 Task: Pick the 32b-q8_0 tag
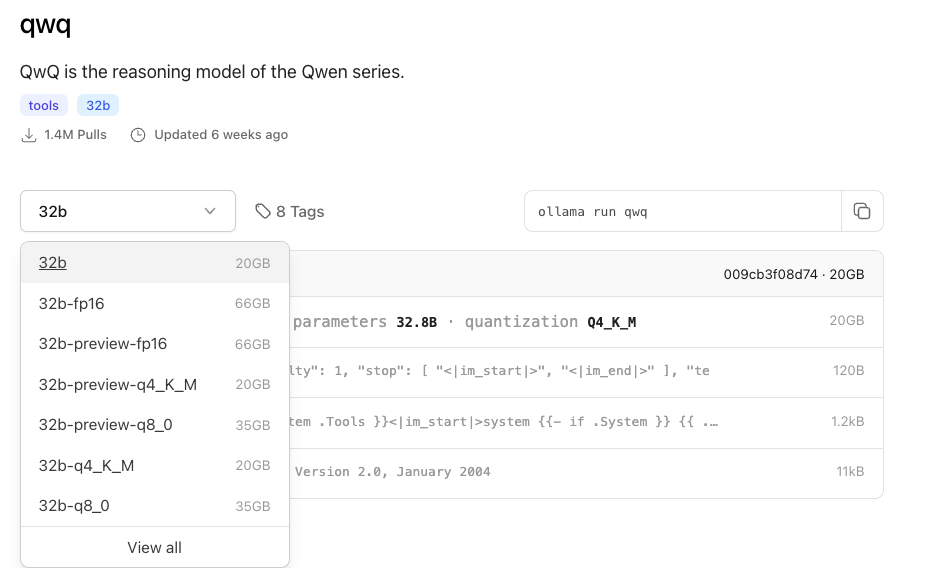pos(155,506)
